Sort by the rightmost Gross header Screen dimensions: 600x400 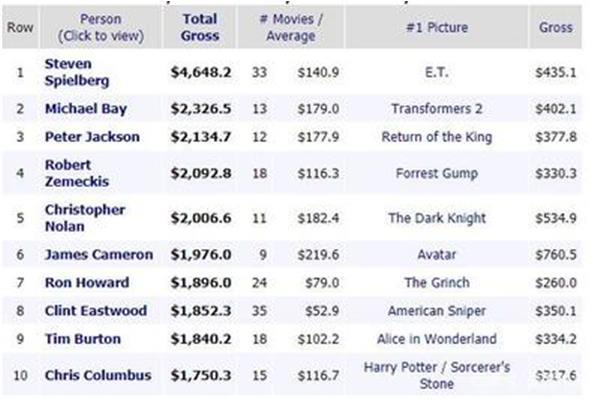point(556,27)
